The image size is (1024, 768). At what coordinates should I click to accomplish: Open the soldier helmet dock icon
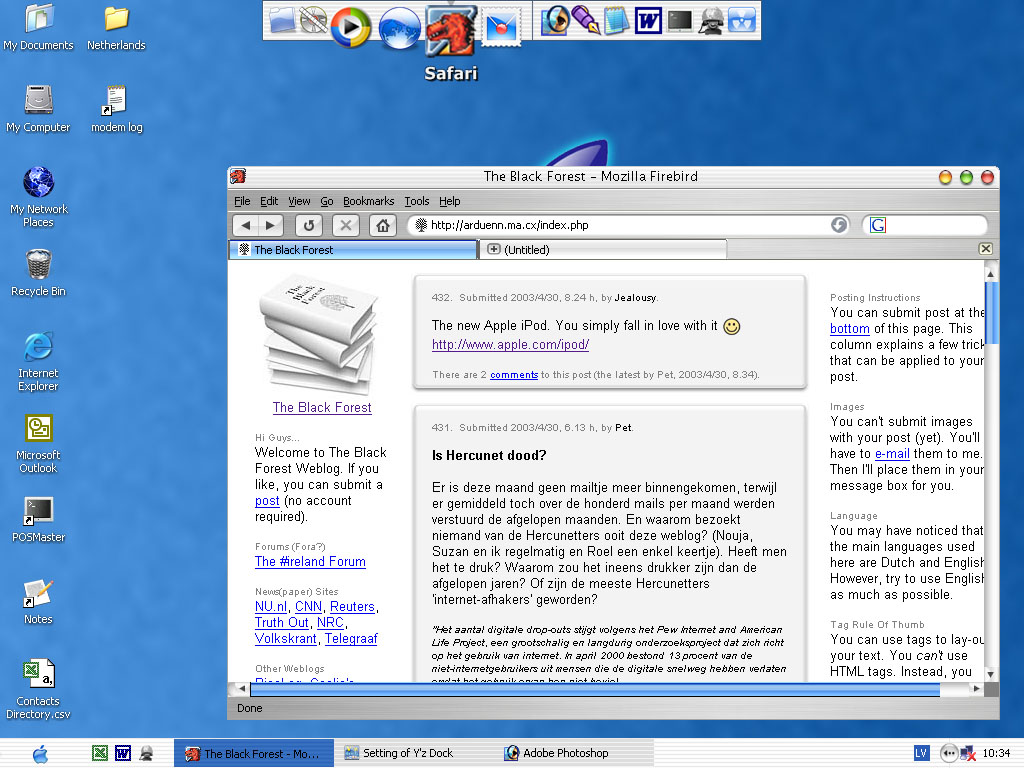pyautogui.click(x=711, y=20)
